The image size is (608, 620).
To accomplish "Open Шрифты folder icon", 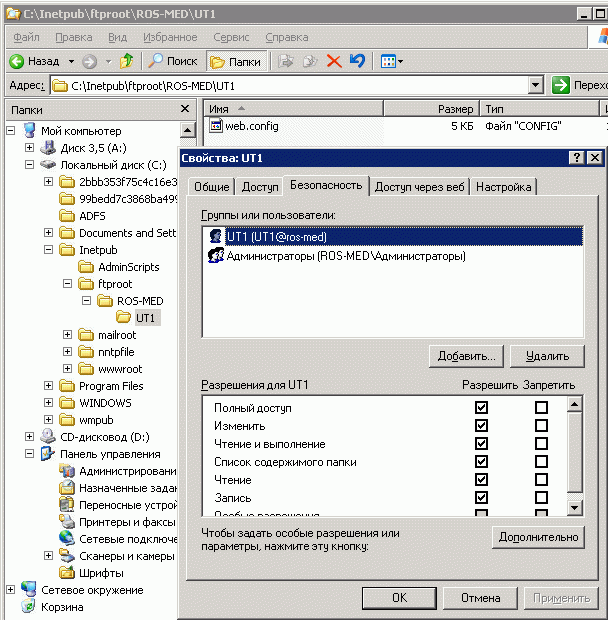I will click(67, 573).
